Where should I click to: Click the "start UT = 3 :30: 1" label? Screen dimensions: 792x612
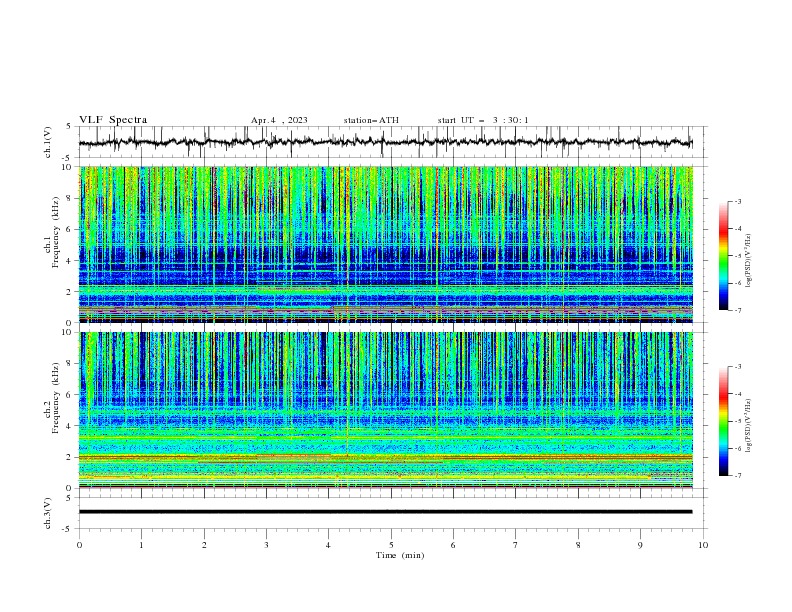coord(483,120)
